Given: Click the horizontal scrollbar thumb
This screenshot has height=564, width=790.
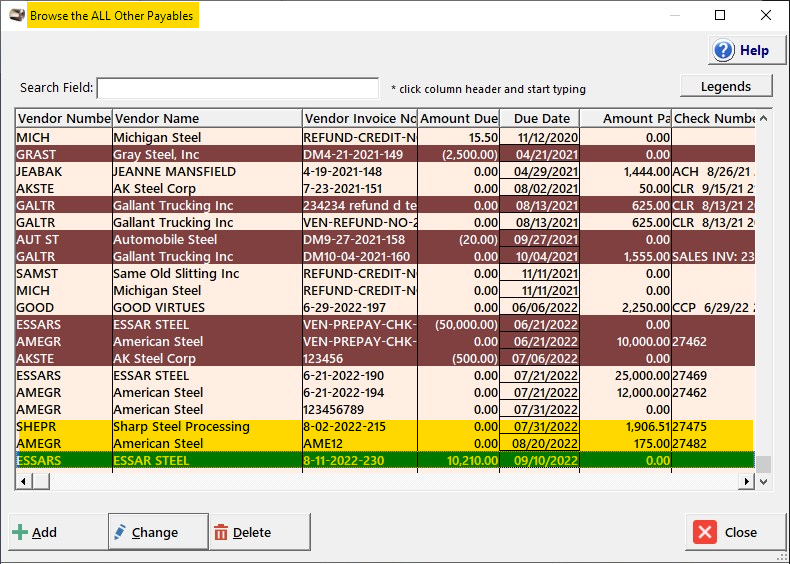Looking at the screenshot, I should pyautogui.click(x=41, y=481).
